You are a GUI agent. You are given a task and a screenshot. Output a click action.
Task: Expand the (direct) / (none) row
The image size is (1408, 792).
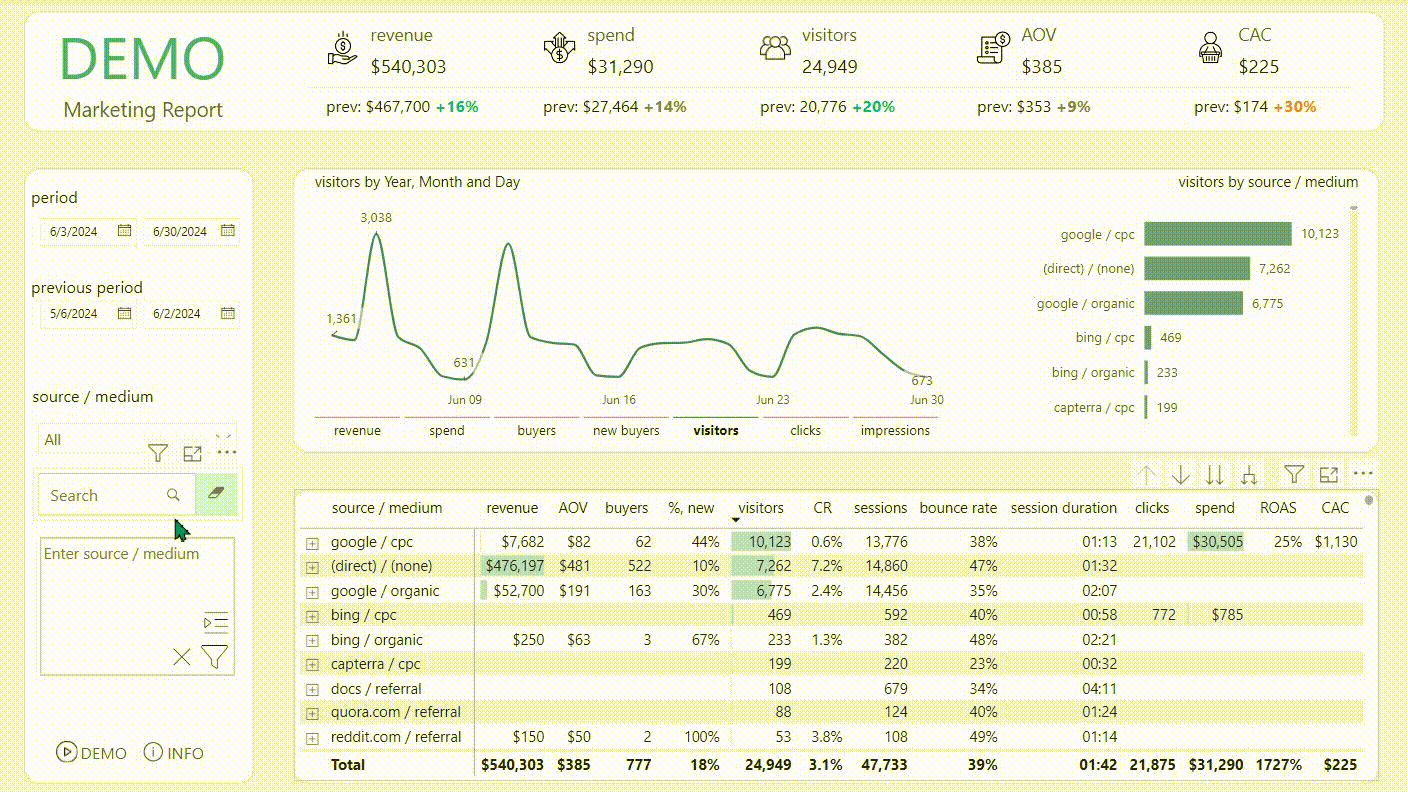pyautogui.click(x=312, y=567)
